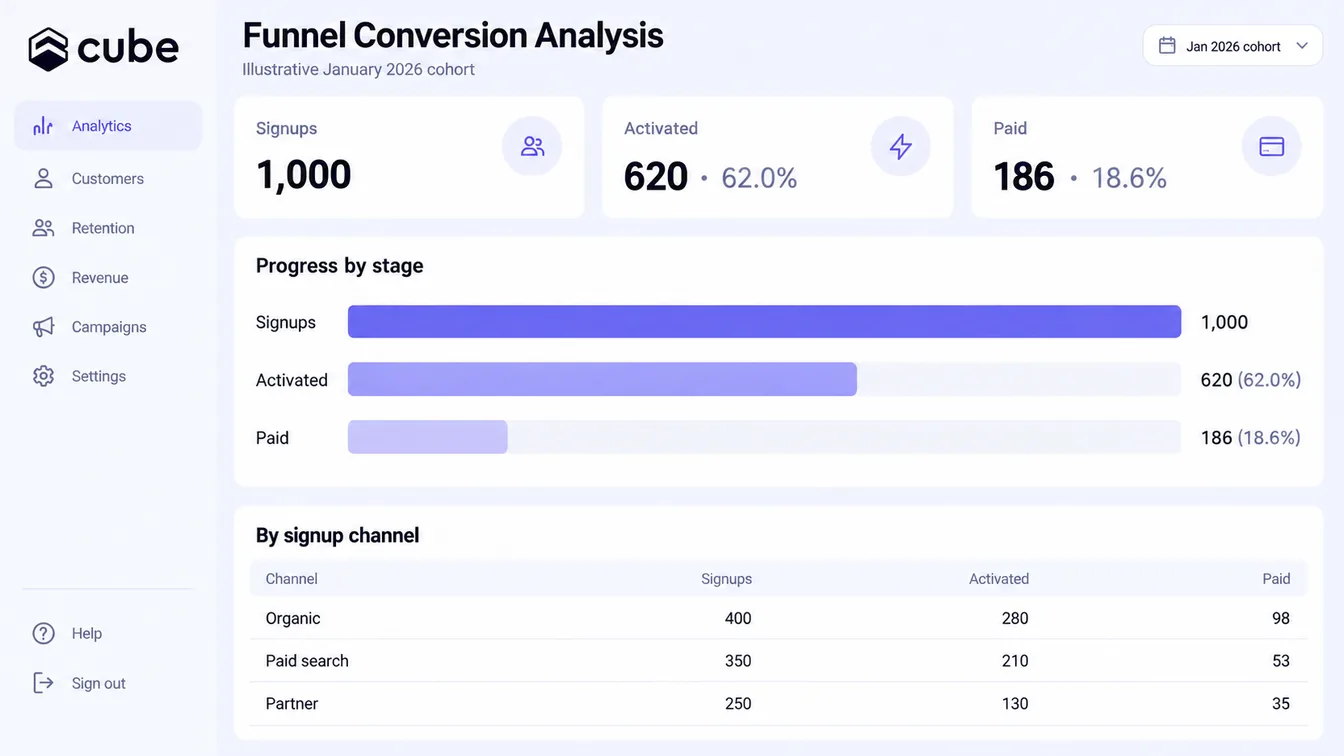Click the Paid column header in table
This screenshot has width=1344, height=756.
1276,579
